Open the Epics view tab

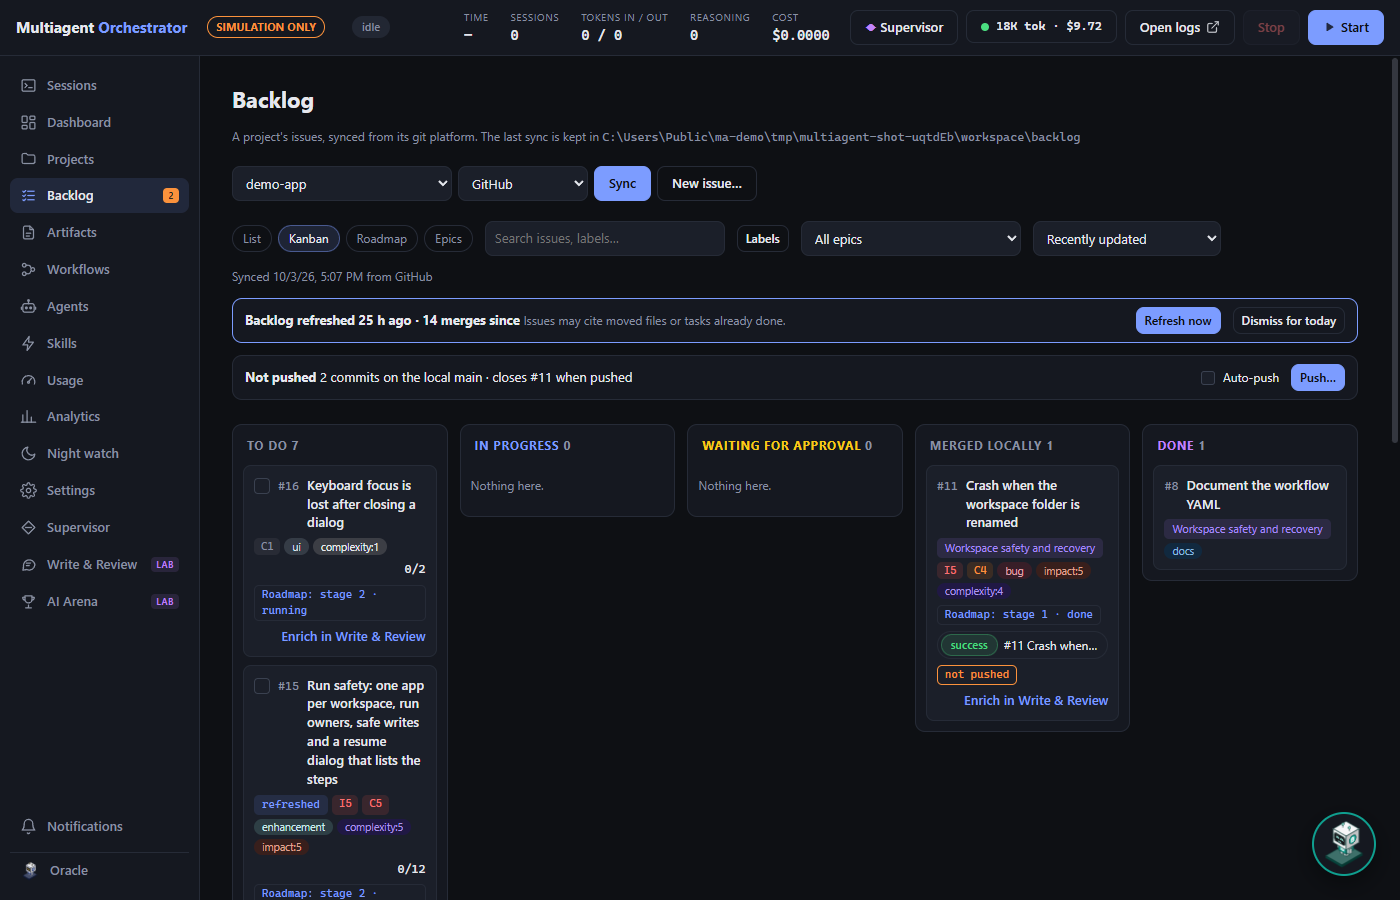coord(449,239)
